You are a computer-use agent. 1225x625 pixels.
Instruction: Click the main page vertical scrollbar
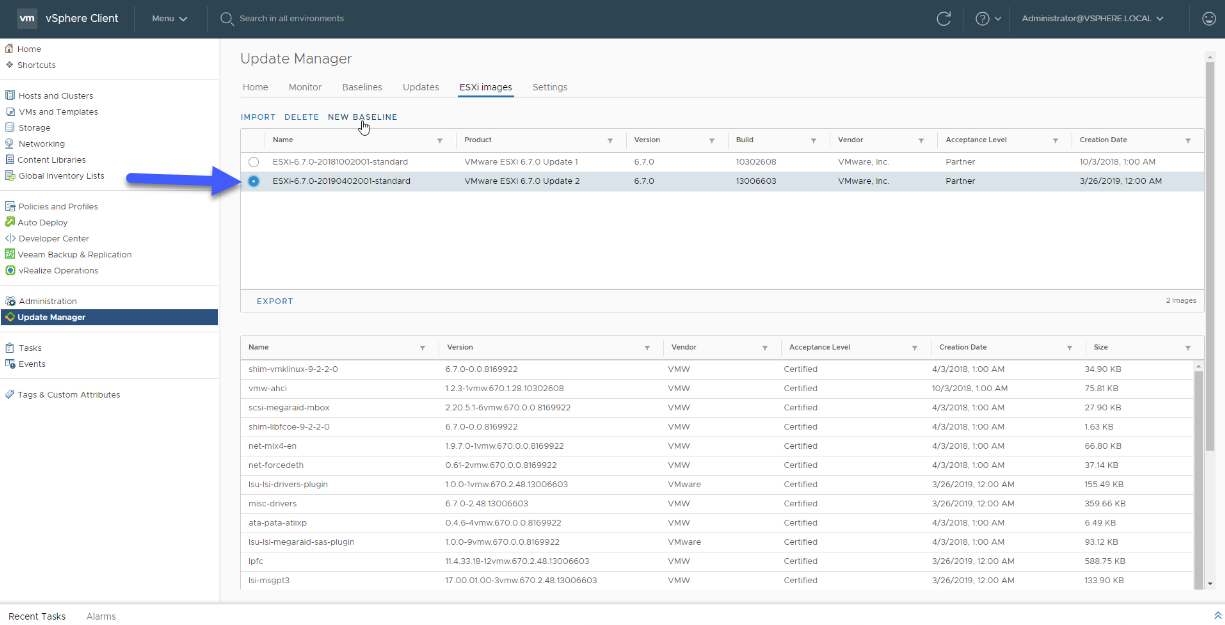tap(1209, 255)
